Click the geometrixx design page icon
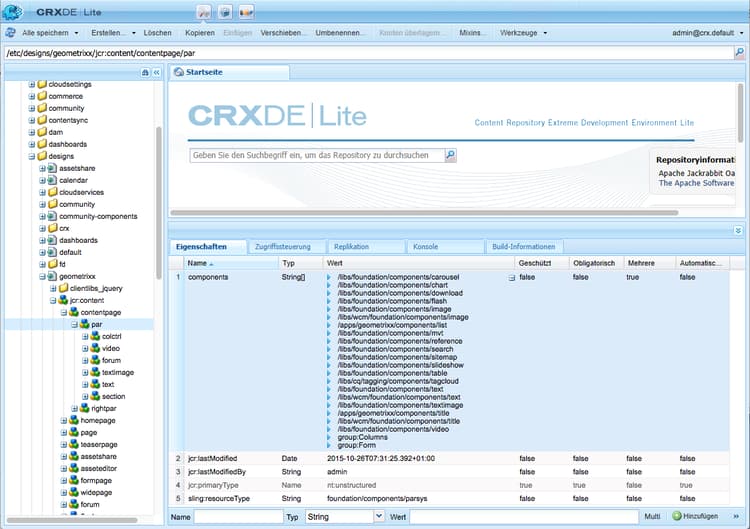 [52, 276]
